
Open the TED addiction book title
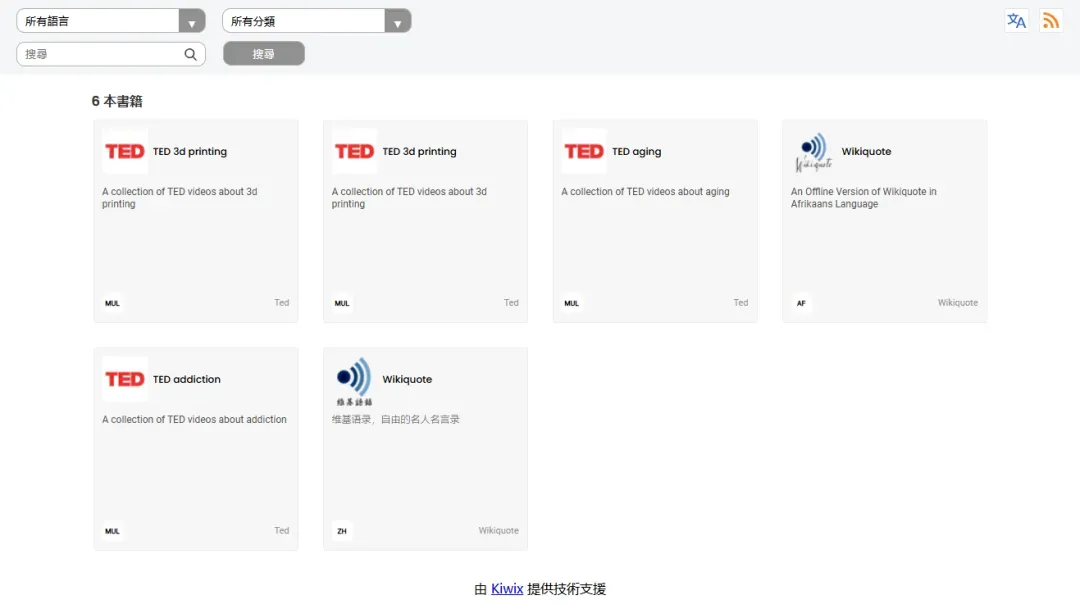pyautogui.click(x=186, y=380)
